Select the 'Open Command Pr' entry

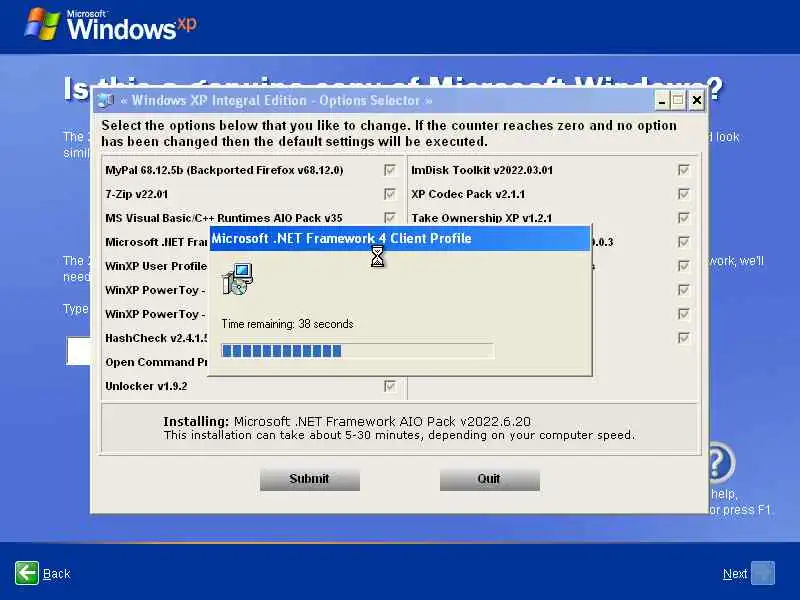pos(156,362)
